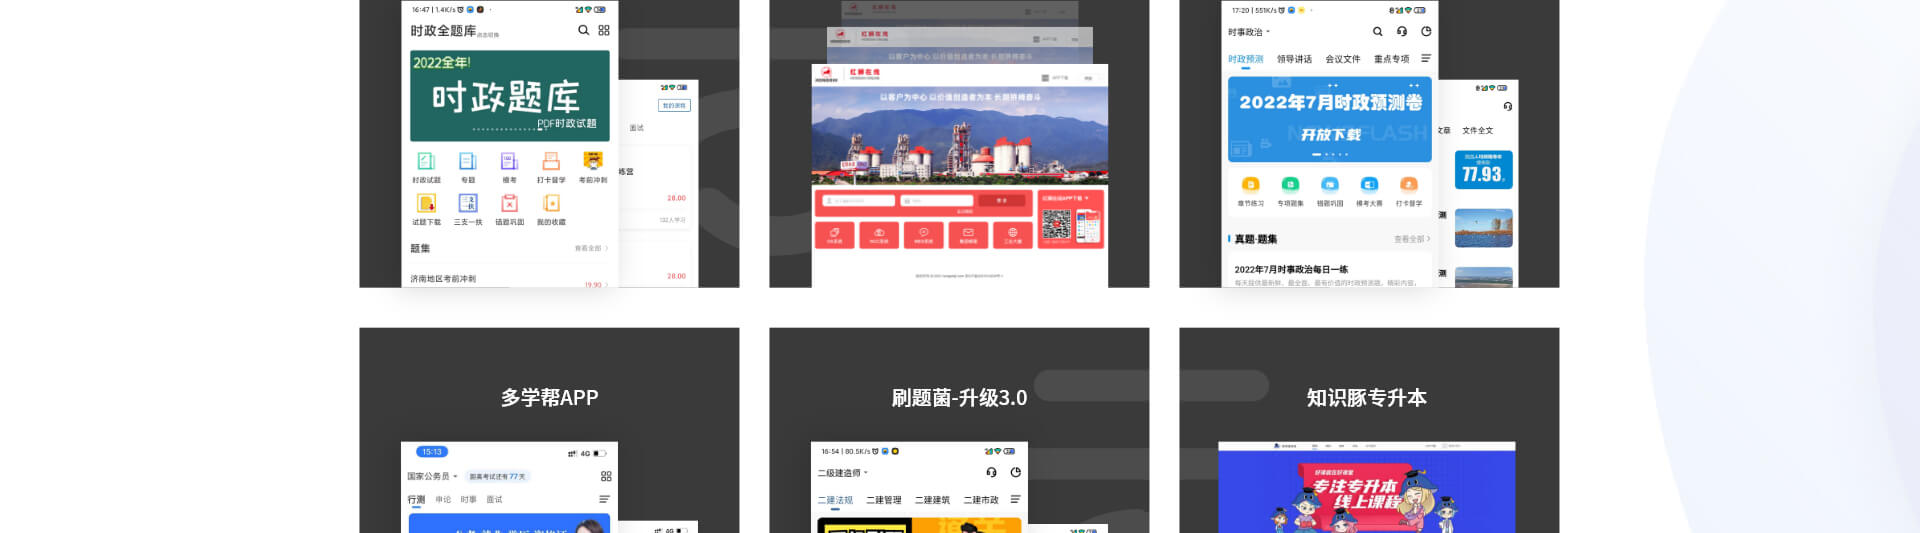Select the 申论 tab

[443, 499]
